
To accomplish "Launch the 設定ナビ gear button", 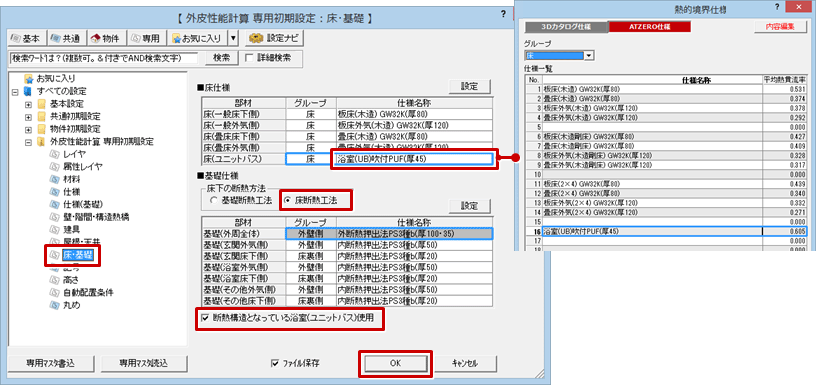I will click(x=274, y=38).
